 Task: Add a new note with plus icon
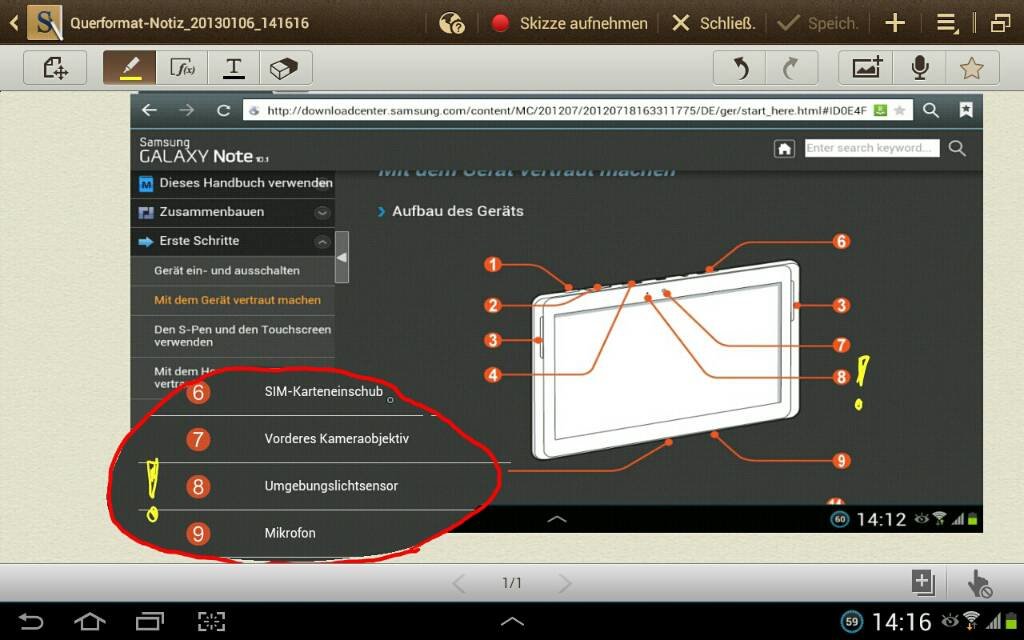[895, 24]
